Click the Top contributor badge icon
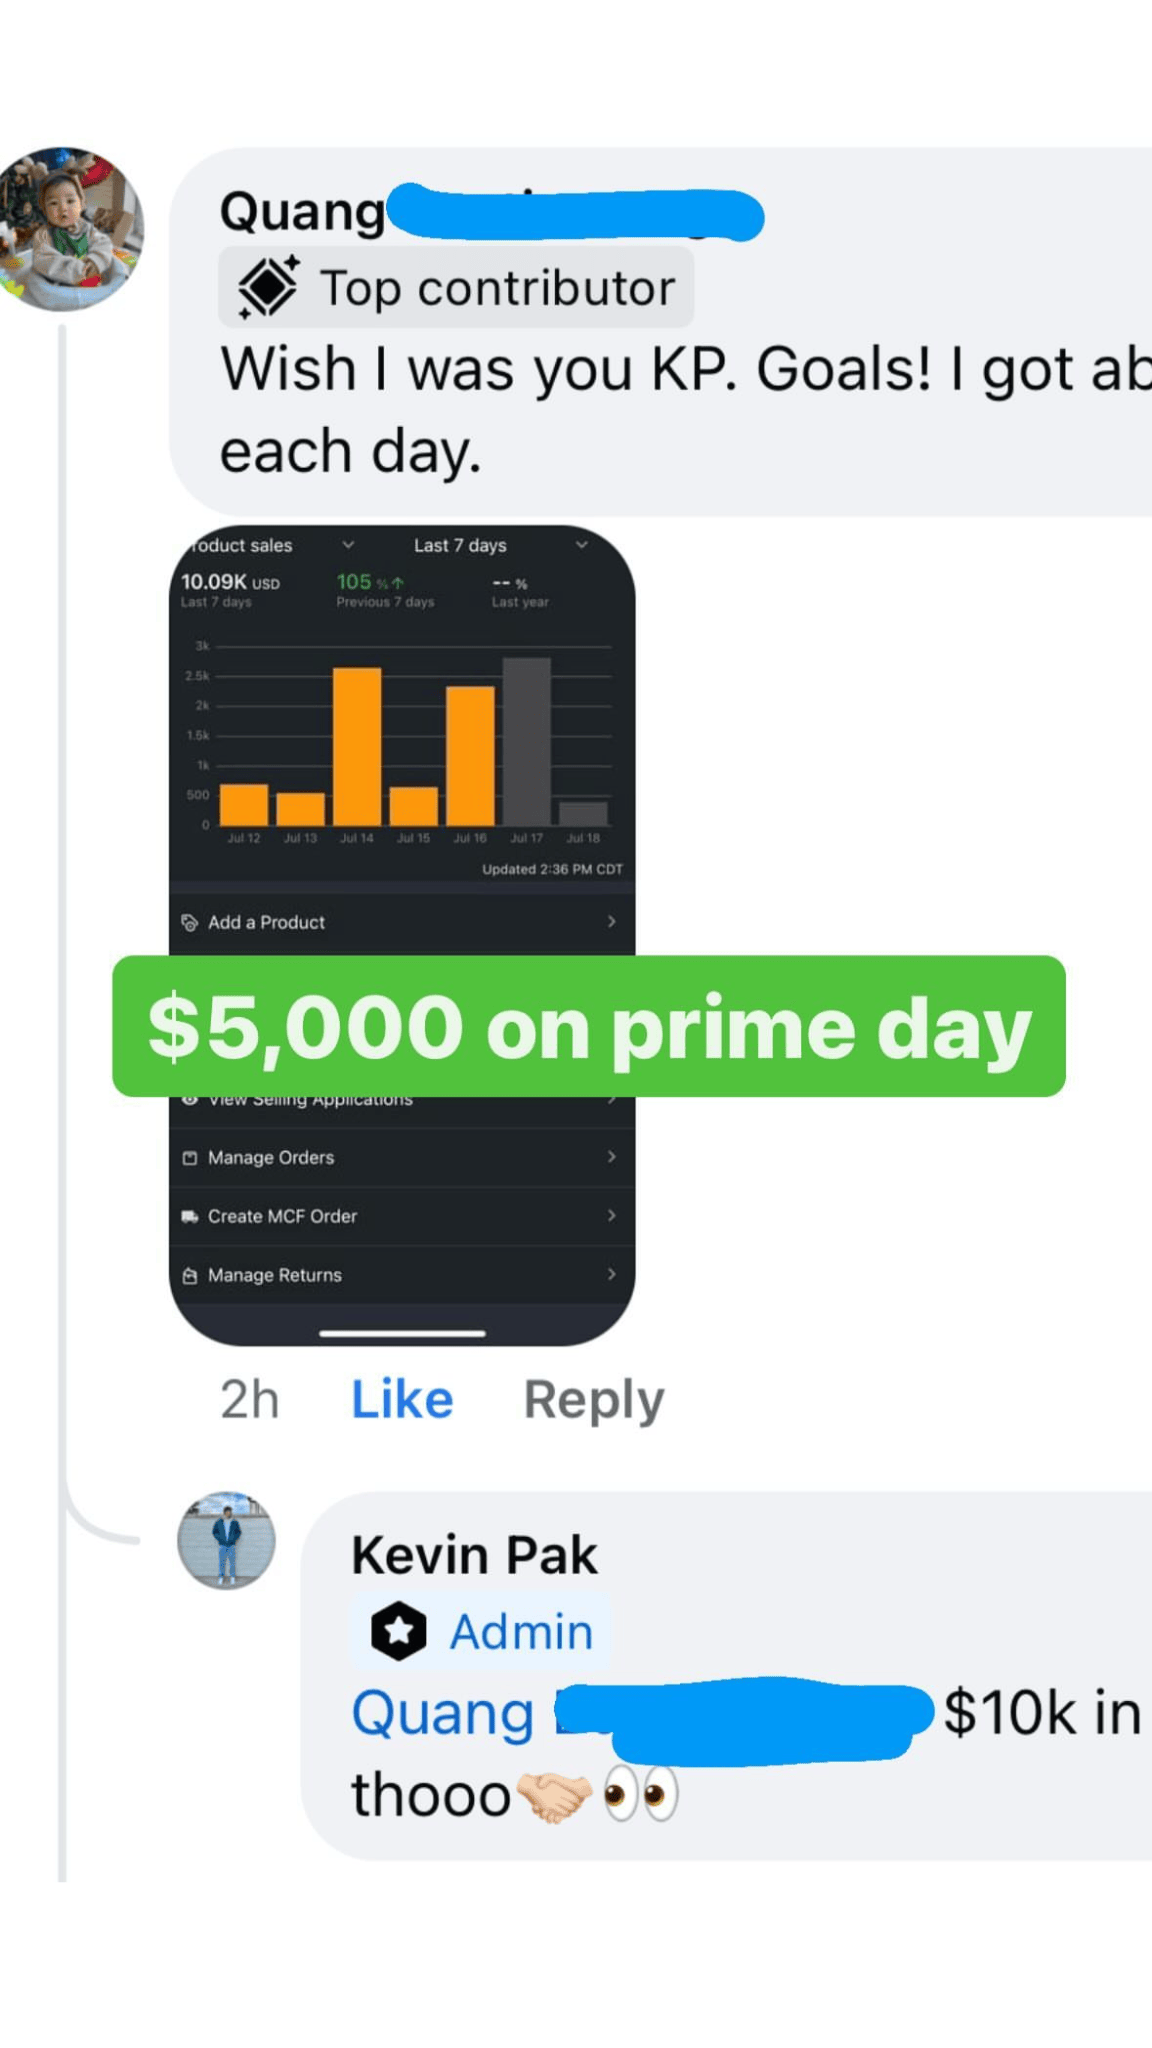Image resolution: width=1152 pixels, height=2048 pixels. tap(267, 288)
